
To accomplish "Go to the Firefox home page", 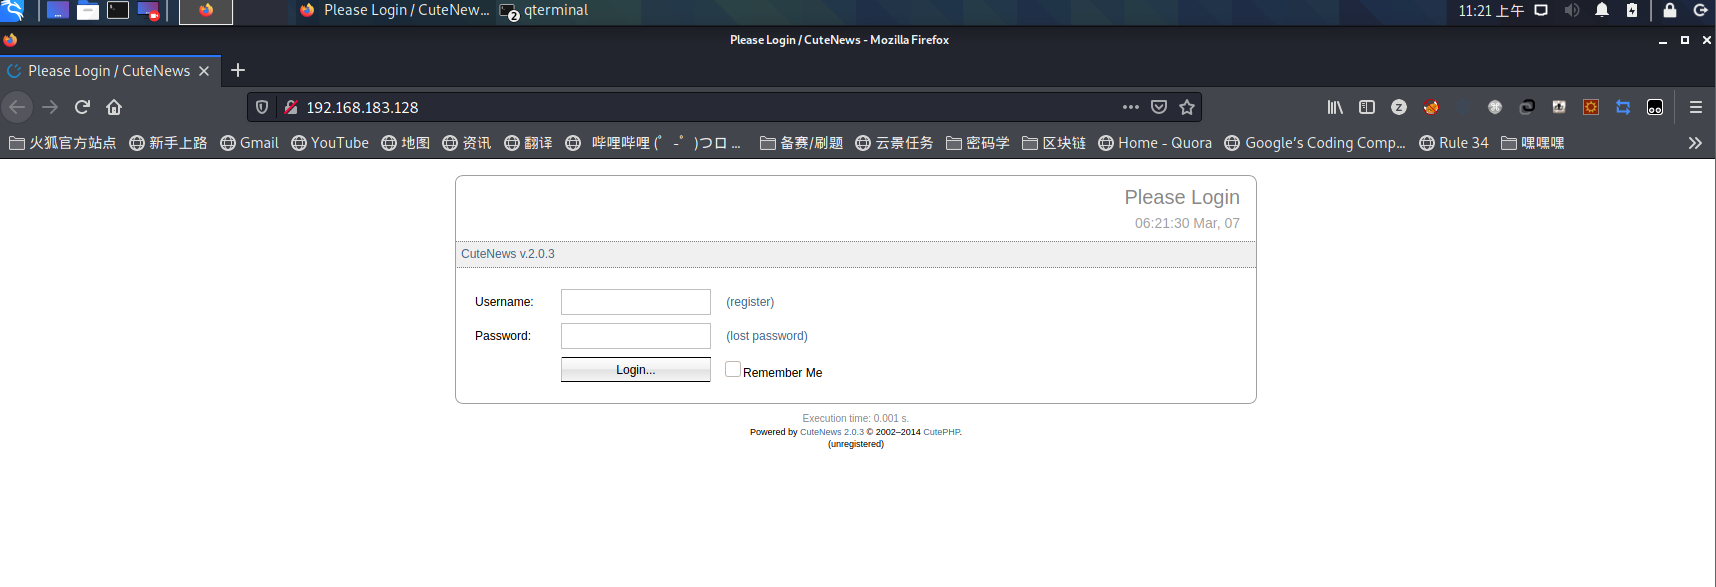I will point(114,107).
